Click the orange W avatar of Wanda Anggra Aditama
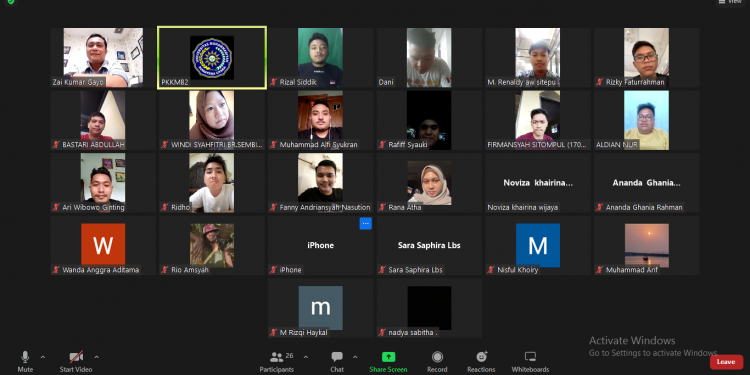Screen dimensions: 750x375 pyautogui.click(x=103, y=244)
